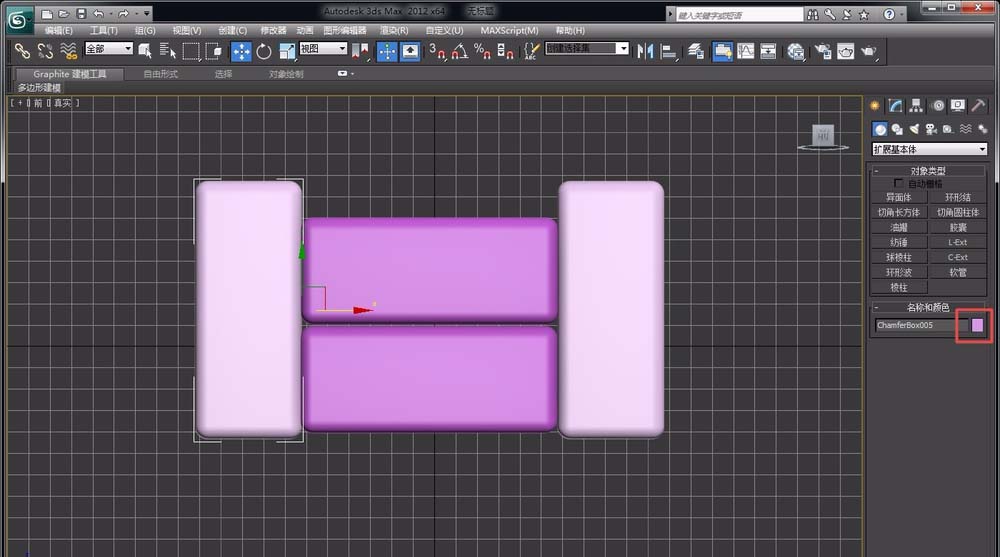Screen dimensions: 1000x557
Task: Open Rendered Frame Window teapot icon
Action: tap(846, 51)
